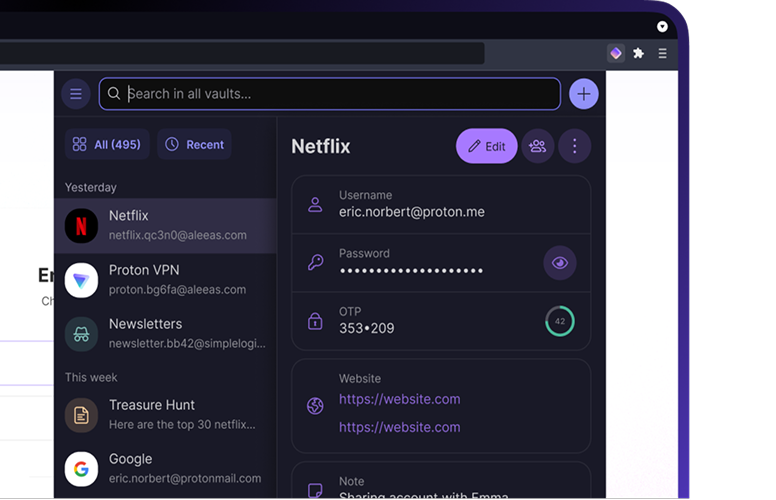Image resolution: width=776 pixels, height=500 pixels.
Task: Select the Proton VPN entry
Action: coord(165,280)
